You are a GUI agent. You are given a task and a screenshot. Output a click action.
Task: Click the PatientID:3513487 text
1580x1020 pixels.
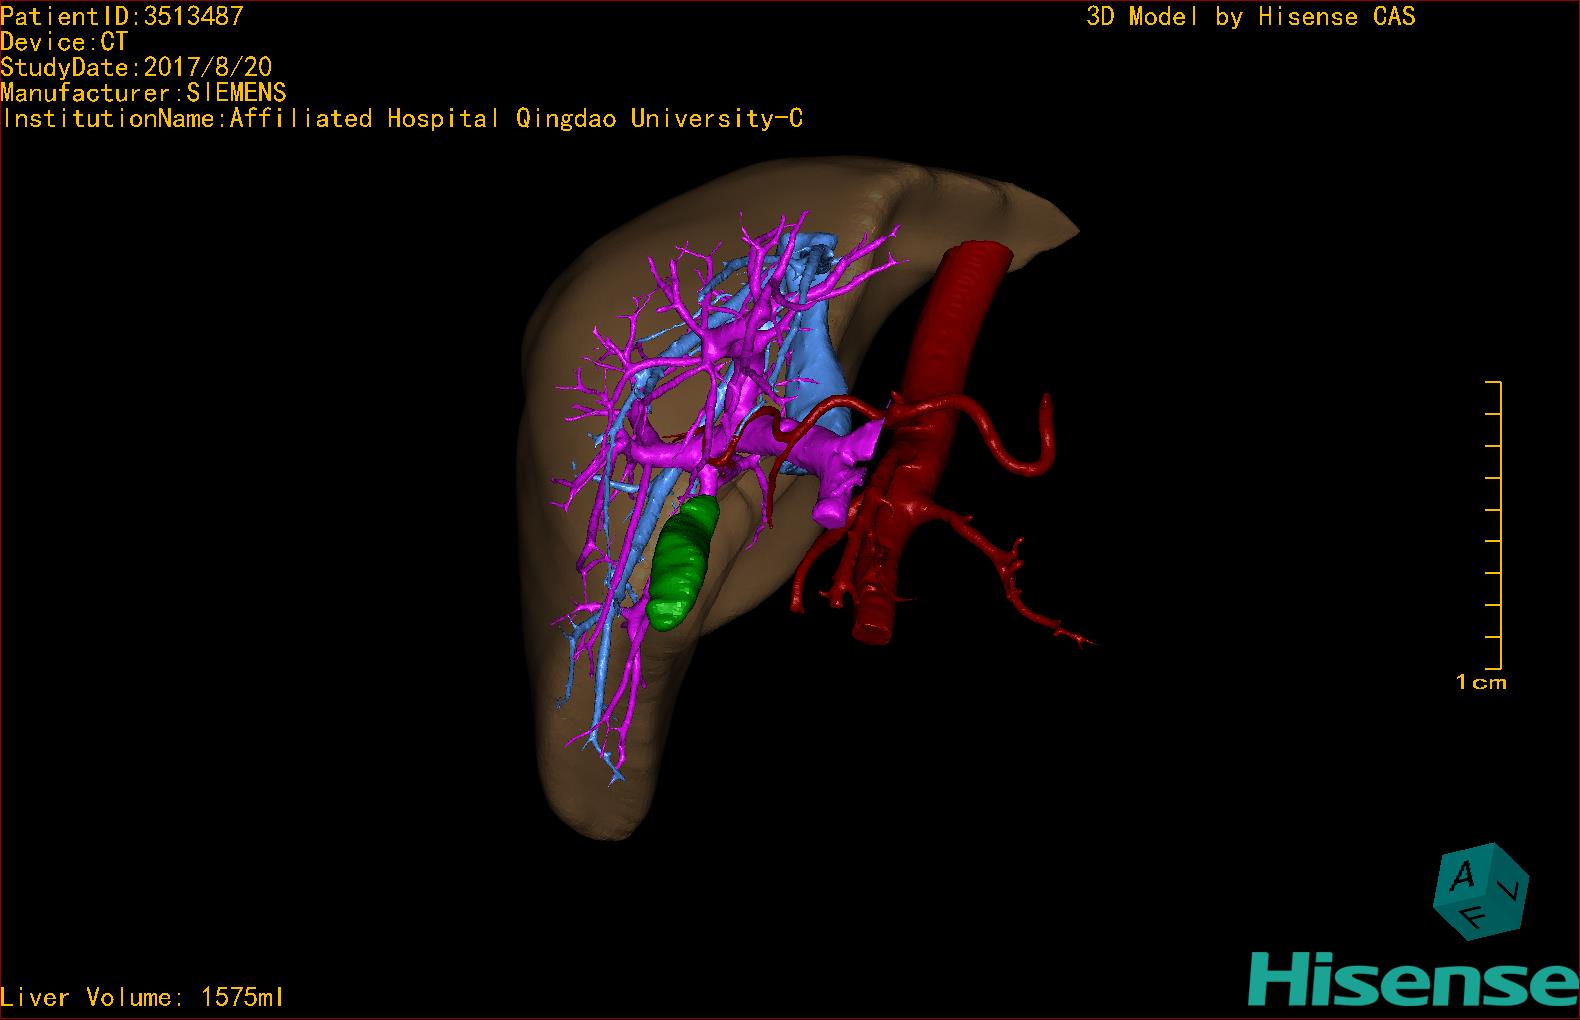click(x=122, y=16)
